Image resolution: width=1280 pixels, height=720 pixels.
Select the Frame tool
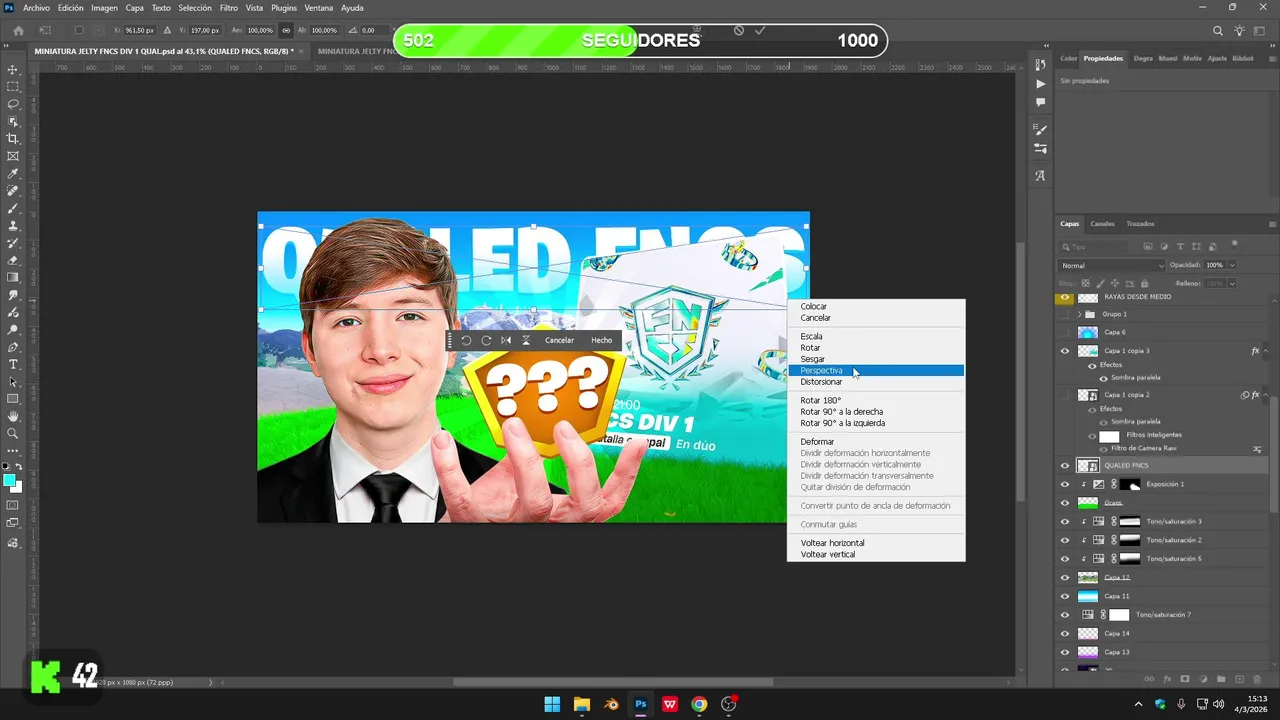click(13, 156)
